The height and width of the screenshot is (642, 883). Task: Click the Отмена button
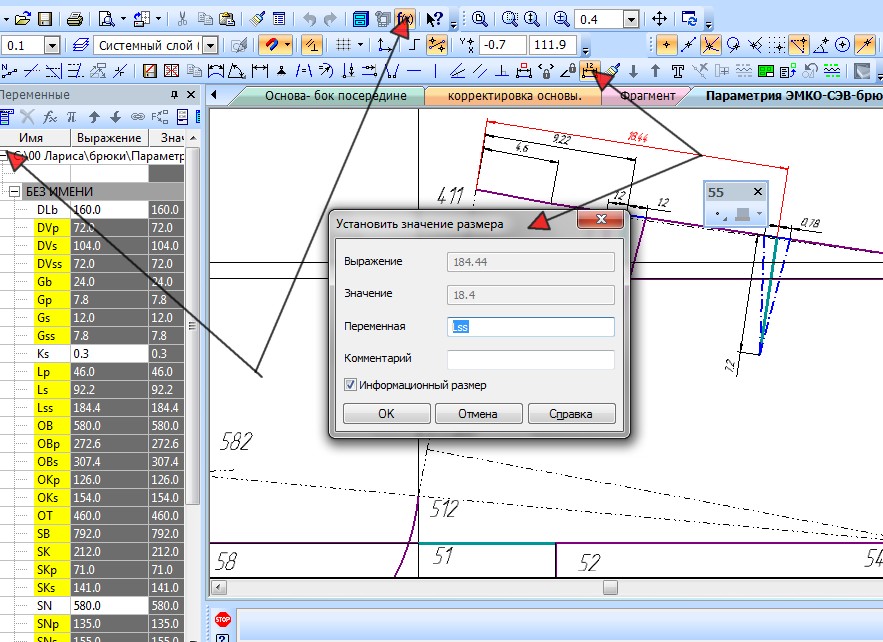point(477,413)
